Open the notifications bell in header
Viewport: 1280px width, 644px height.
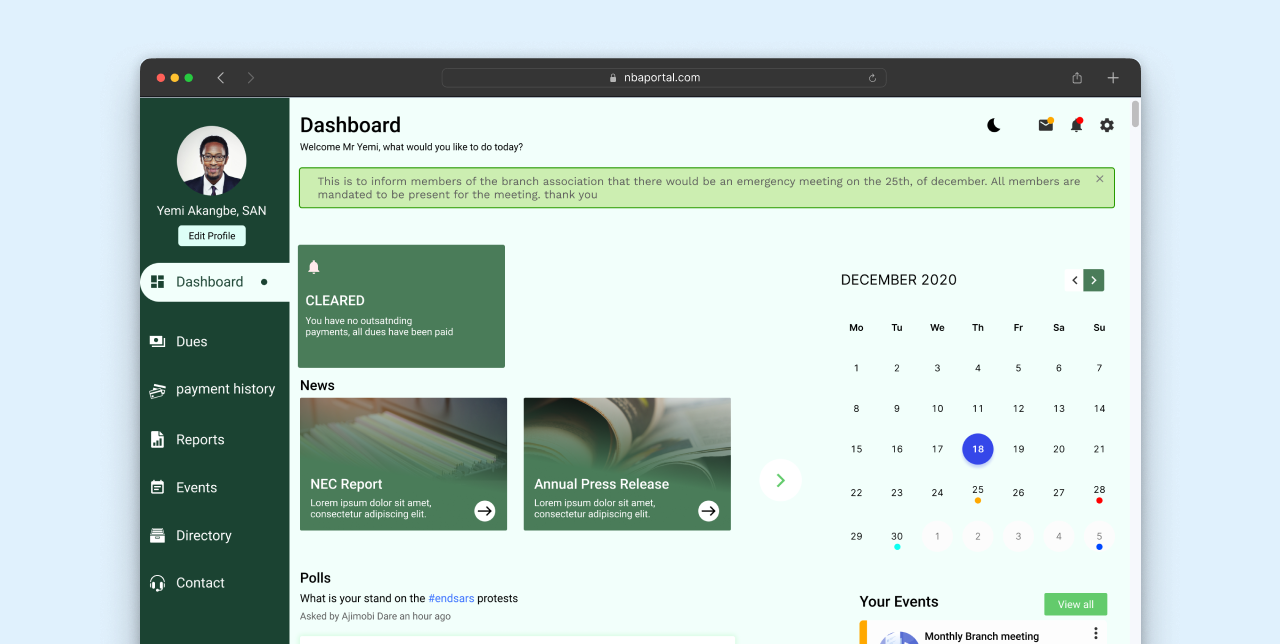click(1076, 125)
